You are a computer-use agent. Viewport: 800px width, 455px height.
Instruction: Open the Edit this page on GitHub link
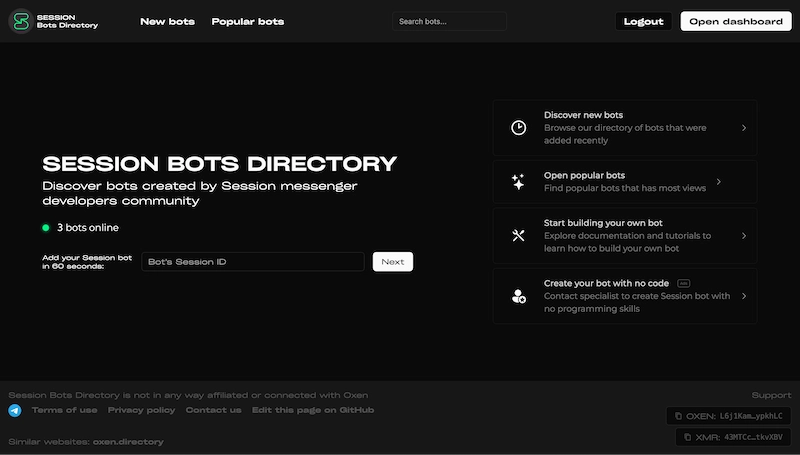pyautogui.click(x=313, y=410)
